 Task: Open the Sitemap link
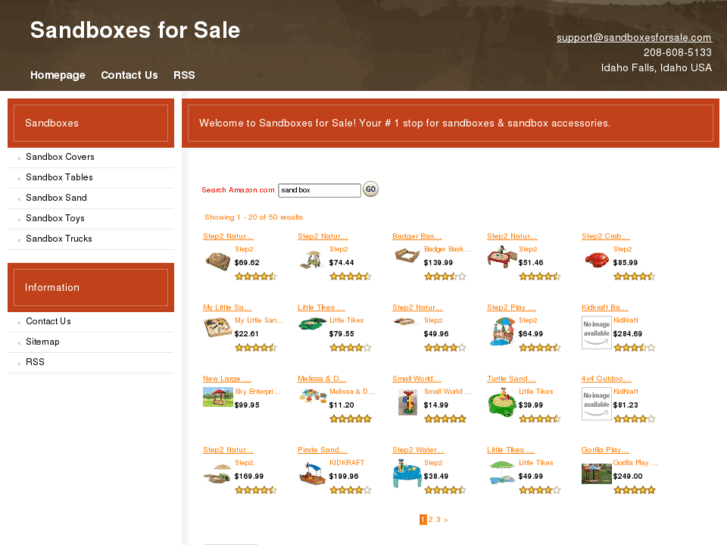tap(42, 341)
